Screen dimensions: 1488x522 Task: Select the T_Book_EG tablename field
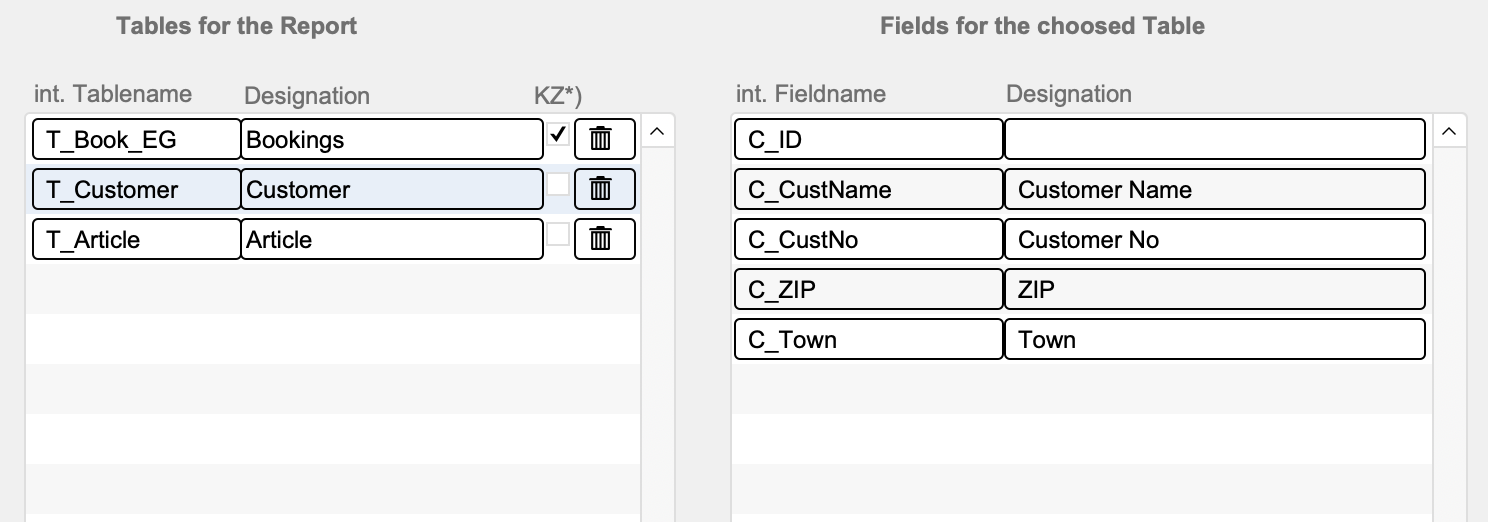click(x=136, y=139)
